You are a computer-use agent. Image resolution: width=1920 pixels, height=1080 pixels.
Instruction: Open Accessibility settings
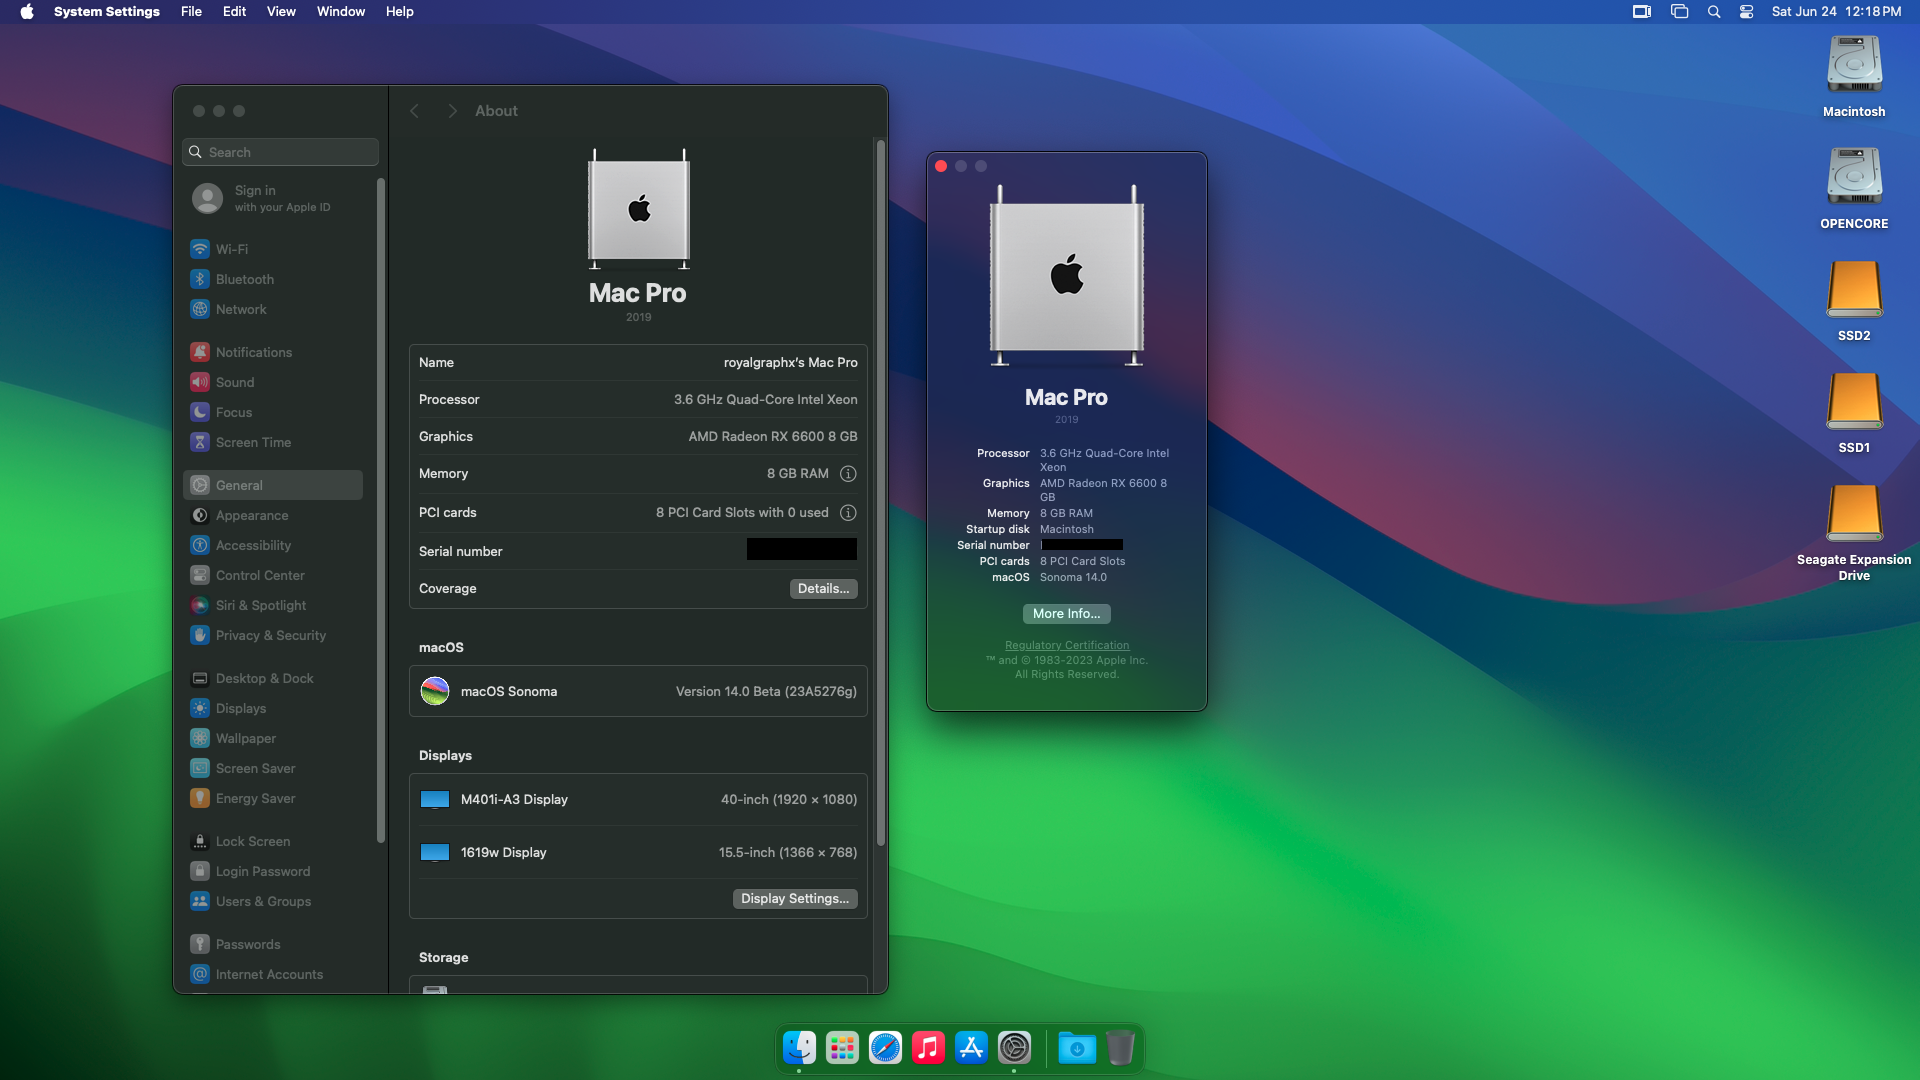(273, 545)
